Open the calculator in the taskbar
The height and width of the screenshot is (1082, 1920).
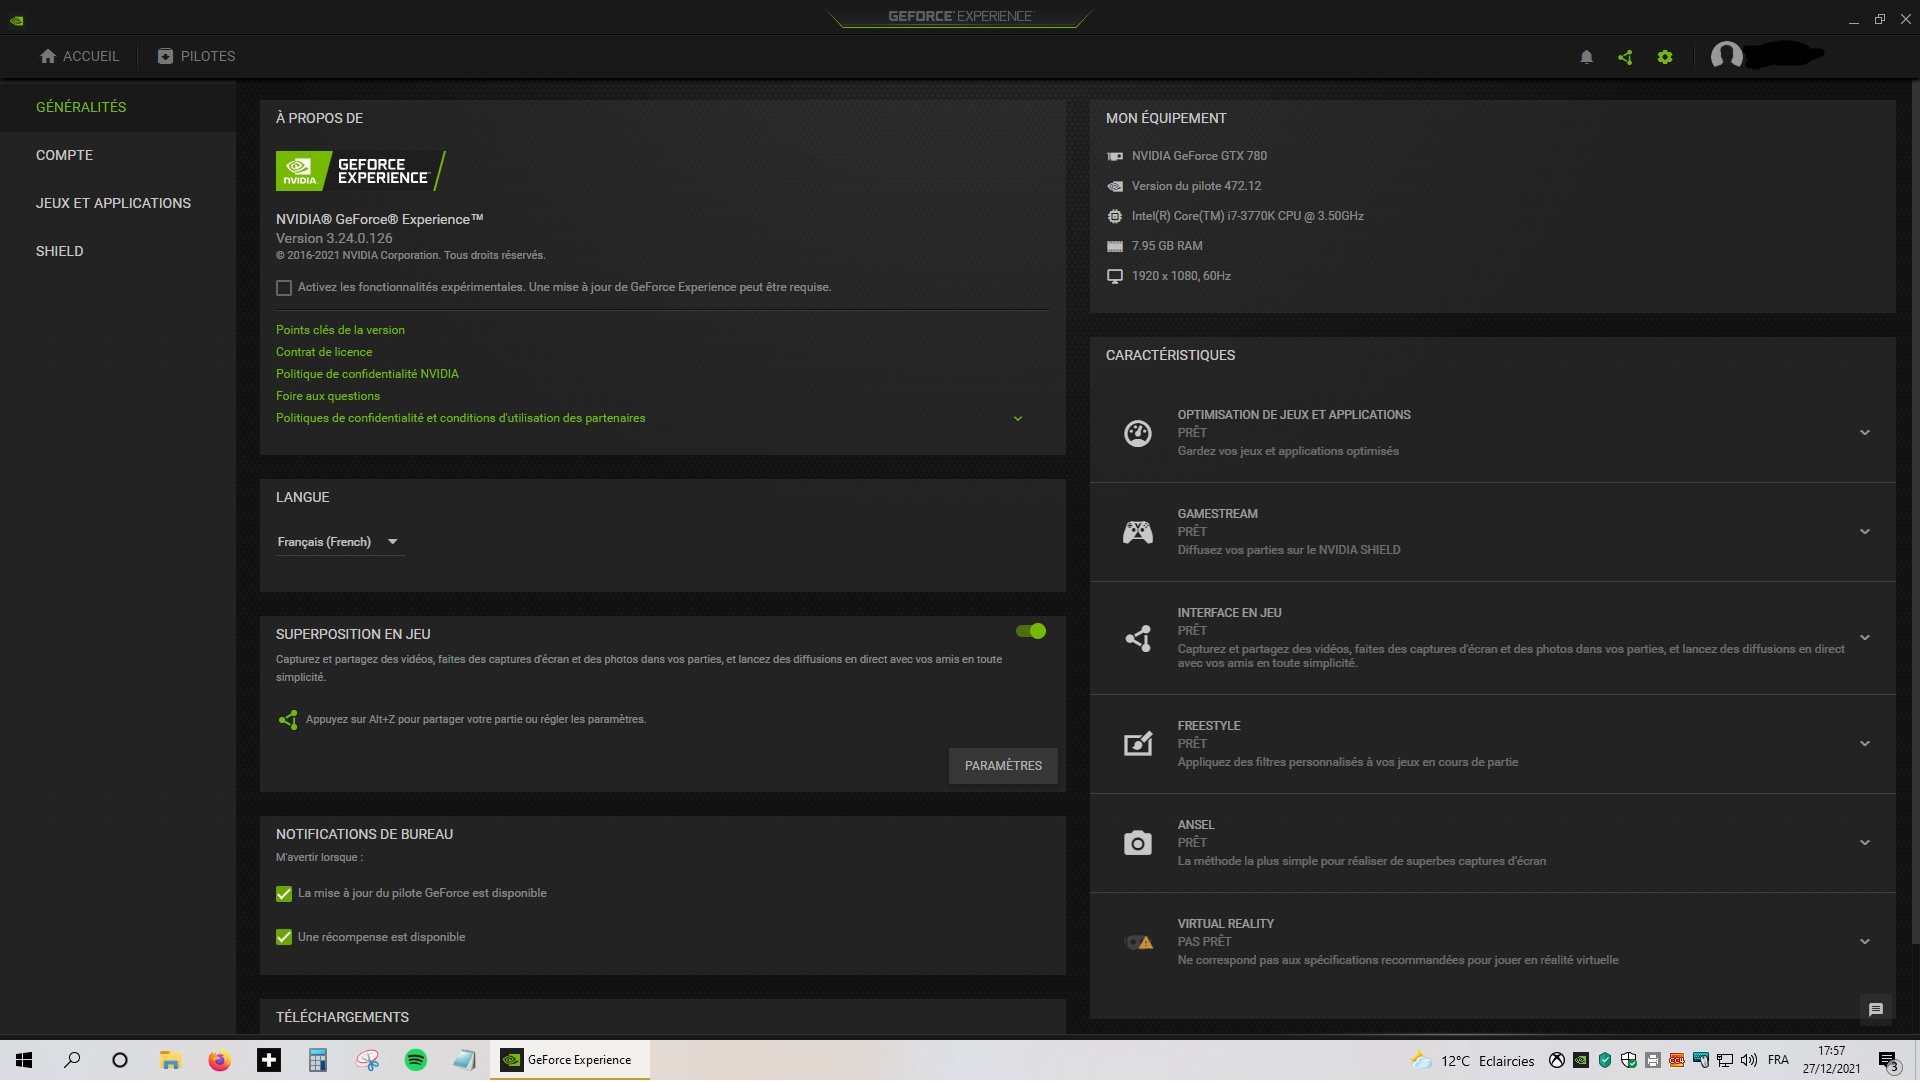(x=318, y=1061)
